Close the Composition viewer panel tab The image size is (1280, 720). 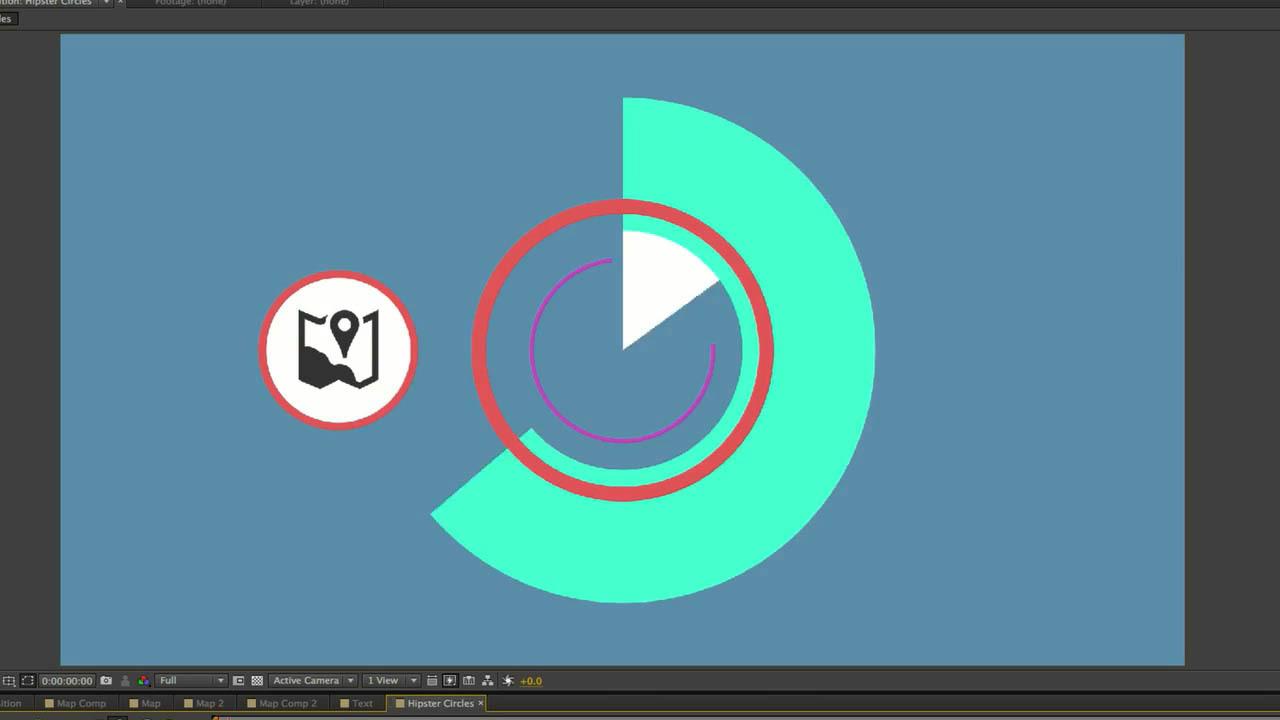click(x=120, y=3)
